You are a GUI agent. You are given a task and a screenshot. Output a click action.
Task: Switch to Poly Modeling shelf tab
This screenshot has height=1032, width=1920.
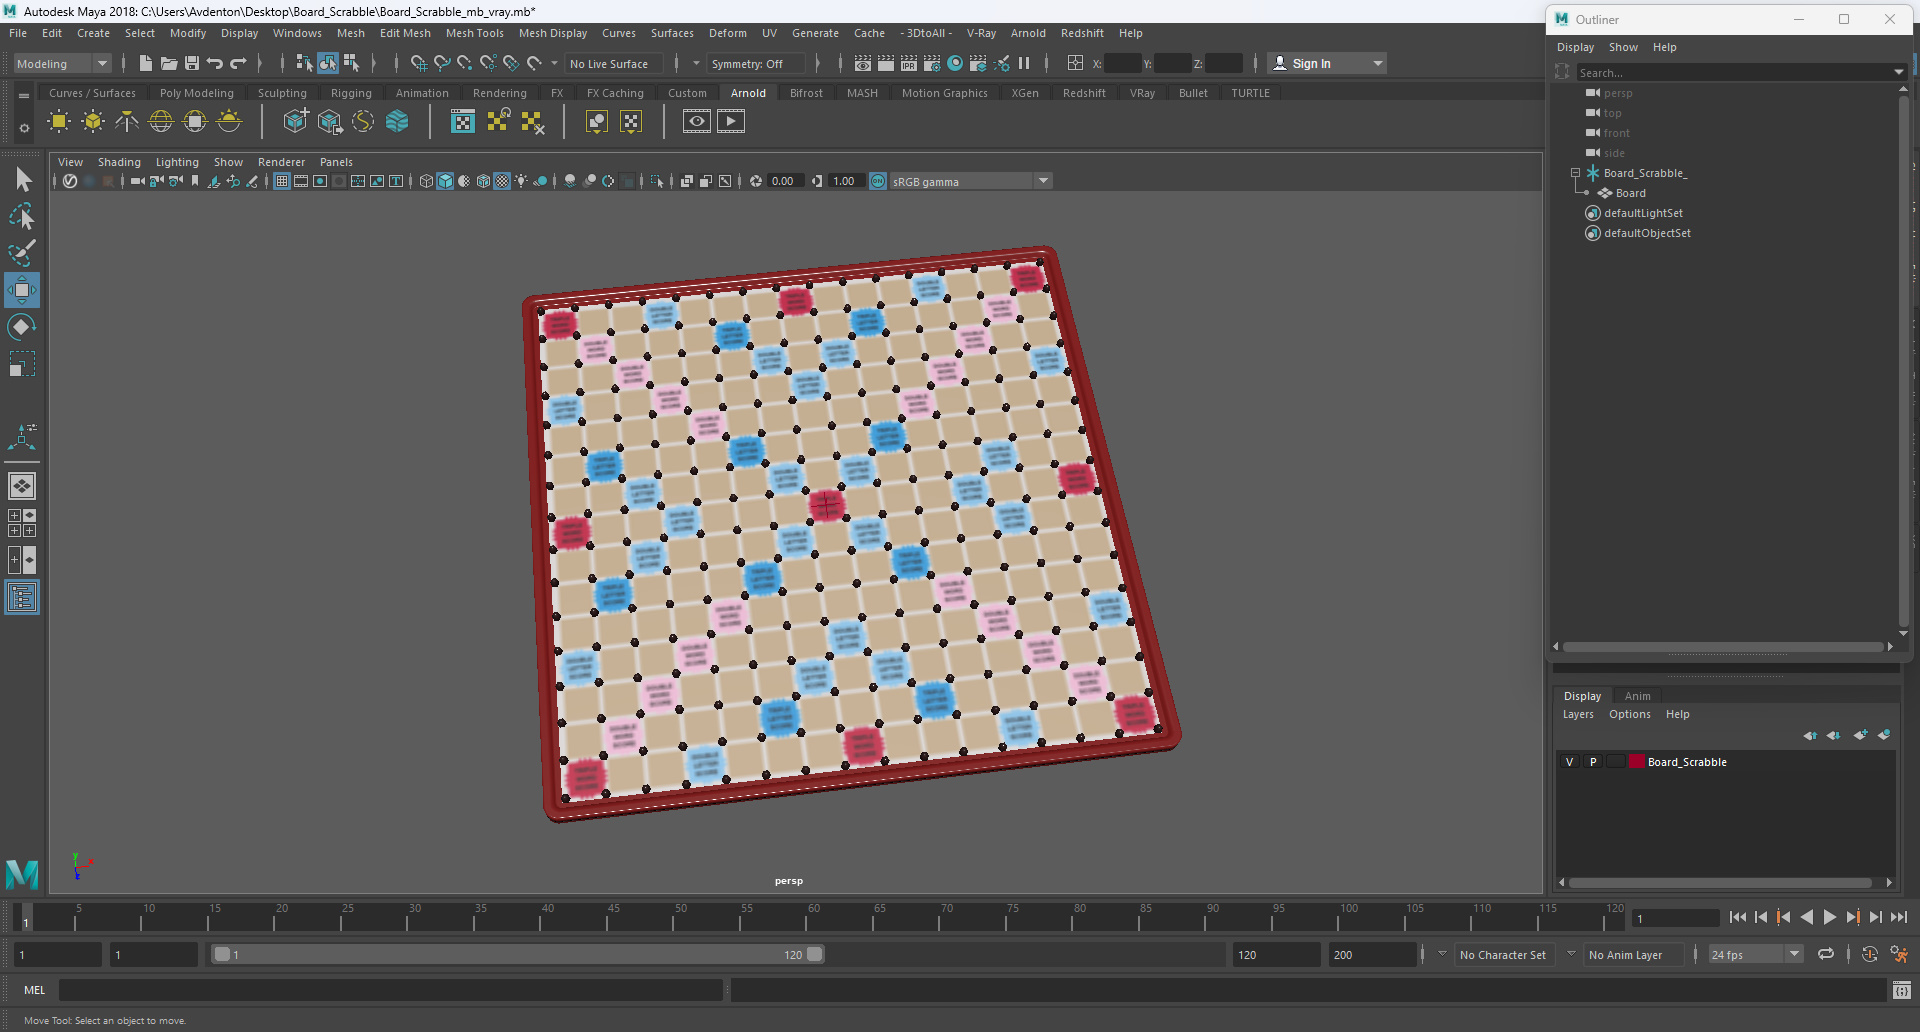coord(197,93)
